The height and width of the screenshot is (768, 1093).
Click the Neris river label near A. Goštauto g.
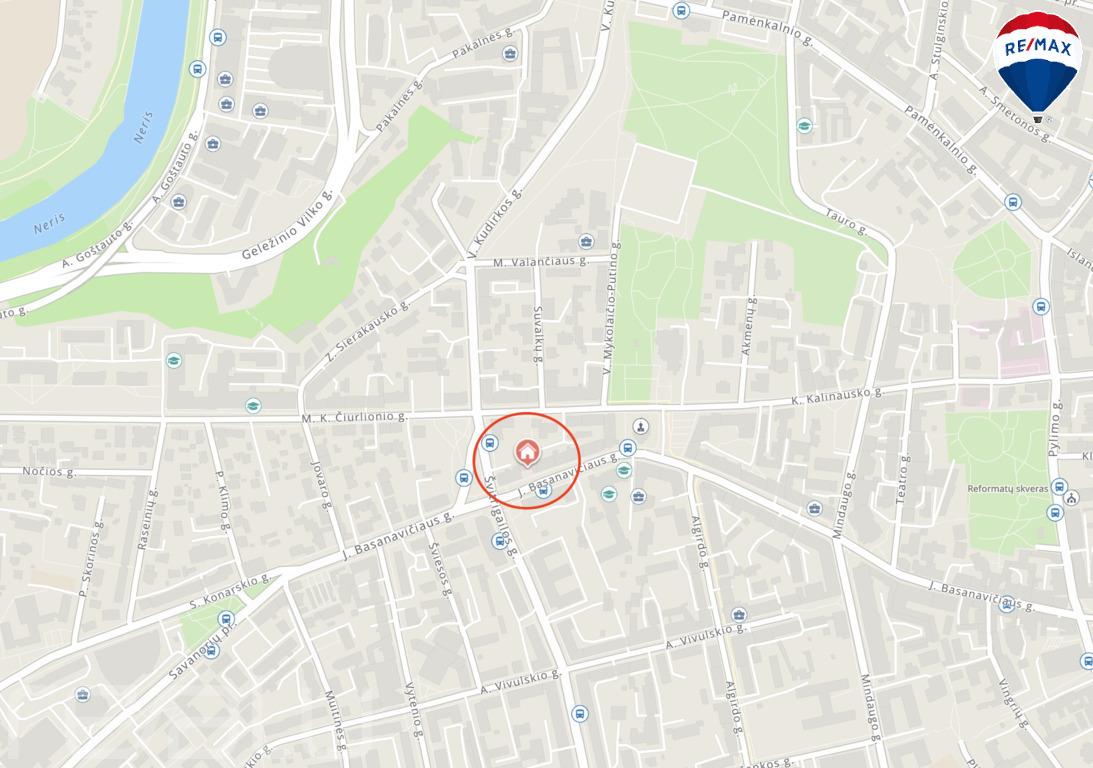(x=49, y=223)
